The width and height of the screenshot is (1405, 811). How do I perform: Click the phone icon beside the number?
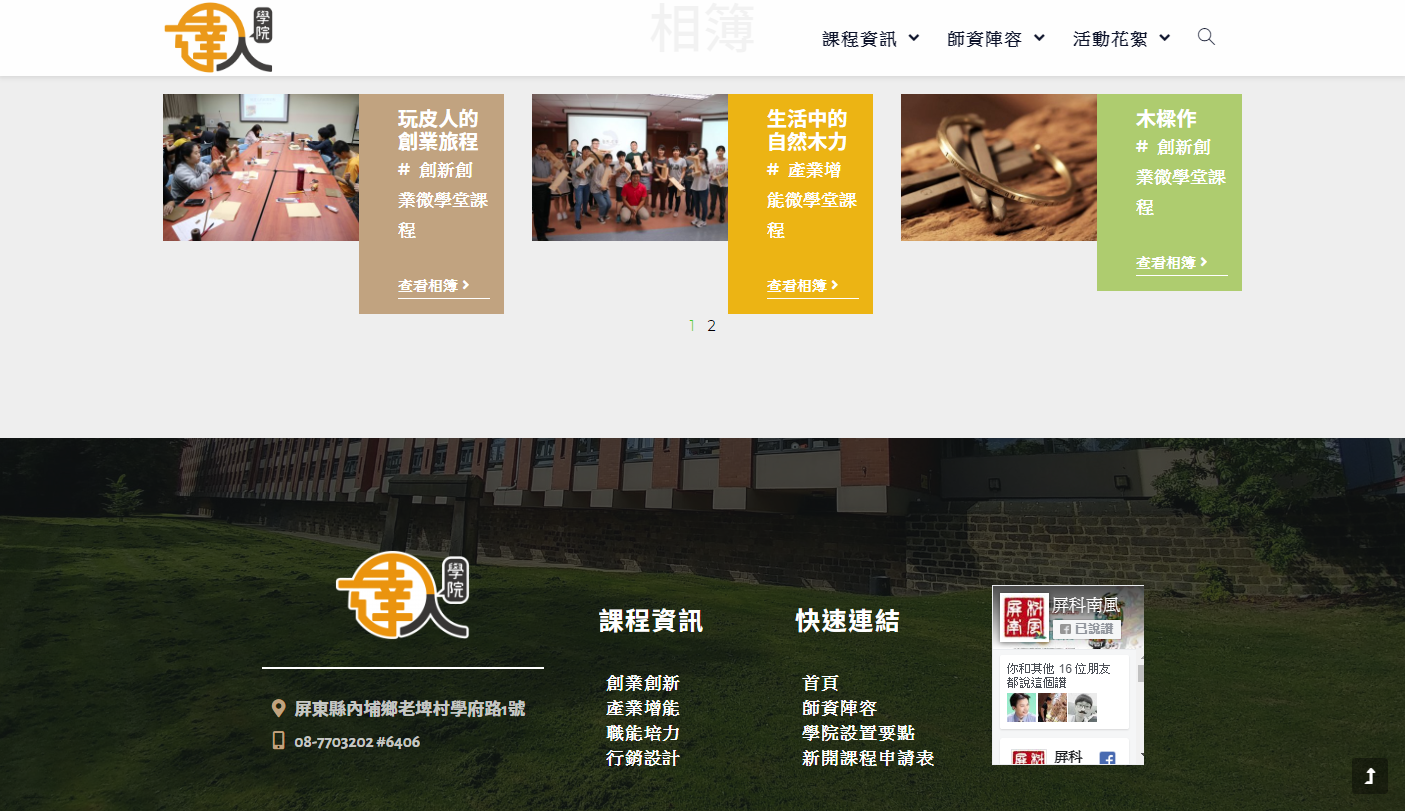click(279, 741)
